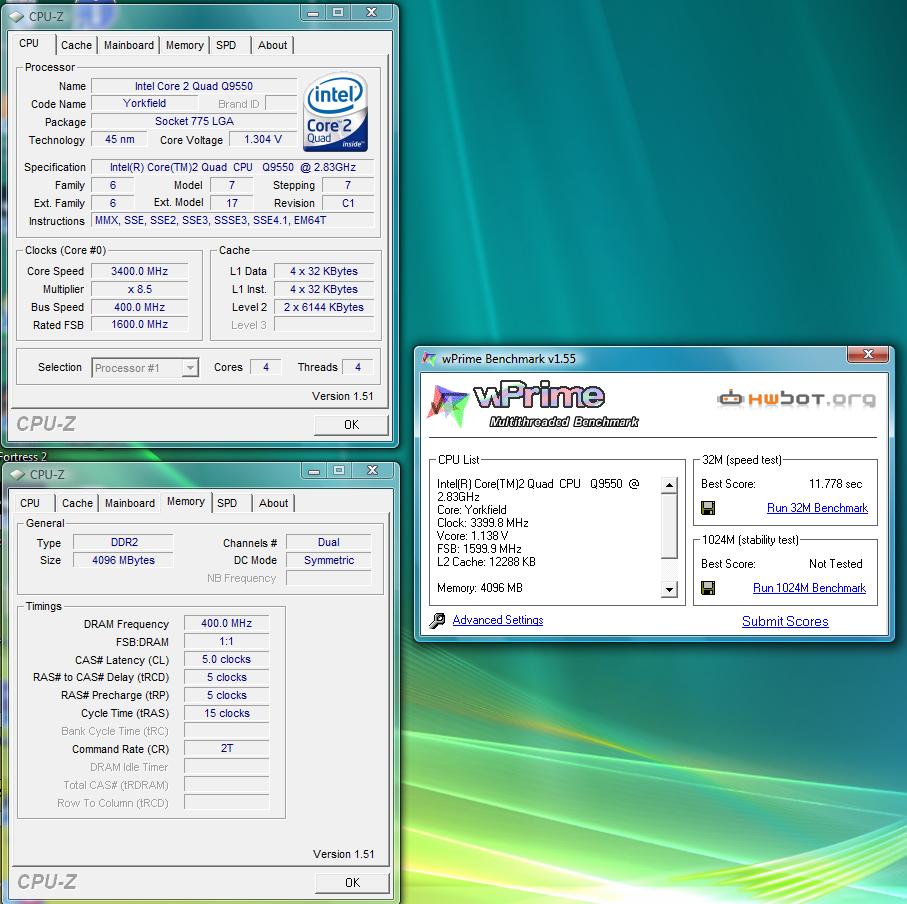Open the Cache tab in bottom CPU-Z window
The image size is (907, 904).
(78, 503)
